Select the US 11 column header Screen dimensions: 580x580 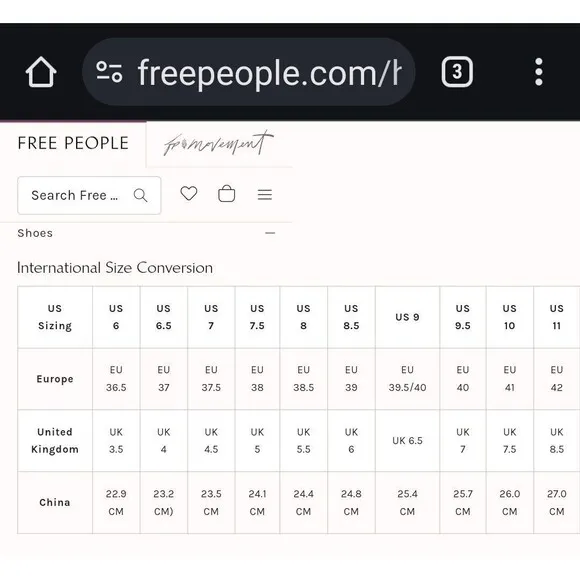[557, 317]
